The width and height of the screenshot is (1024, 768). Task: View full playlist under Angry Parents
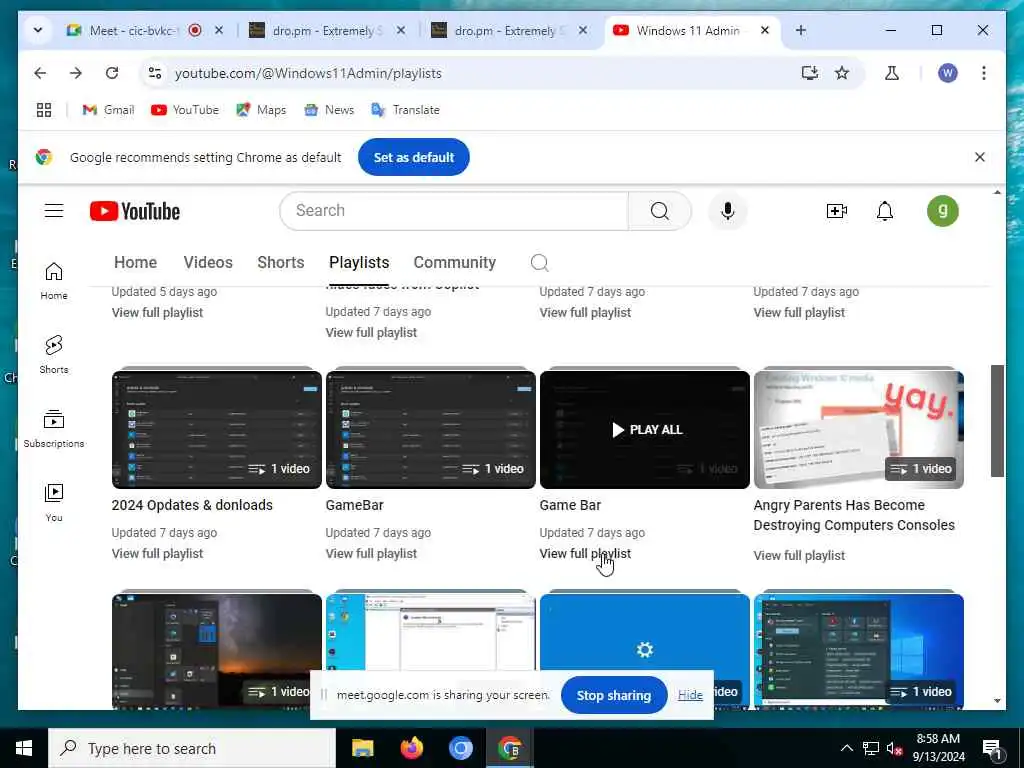[799, 556]
